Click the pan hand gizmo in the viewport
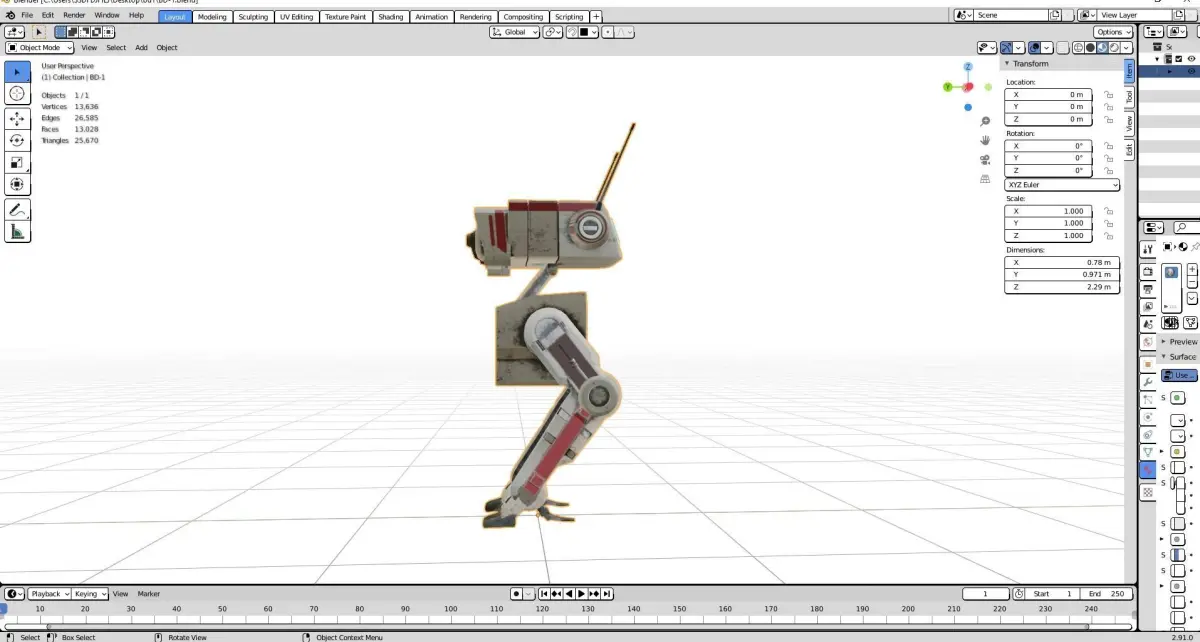Screen dimensions: 1200x642 985,140
